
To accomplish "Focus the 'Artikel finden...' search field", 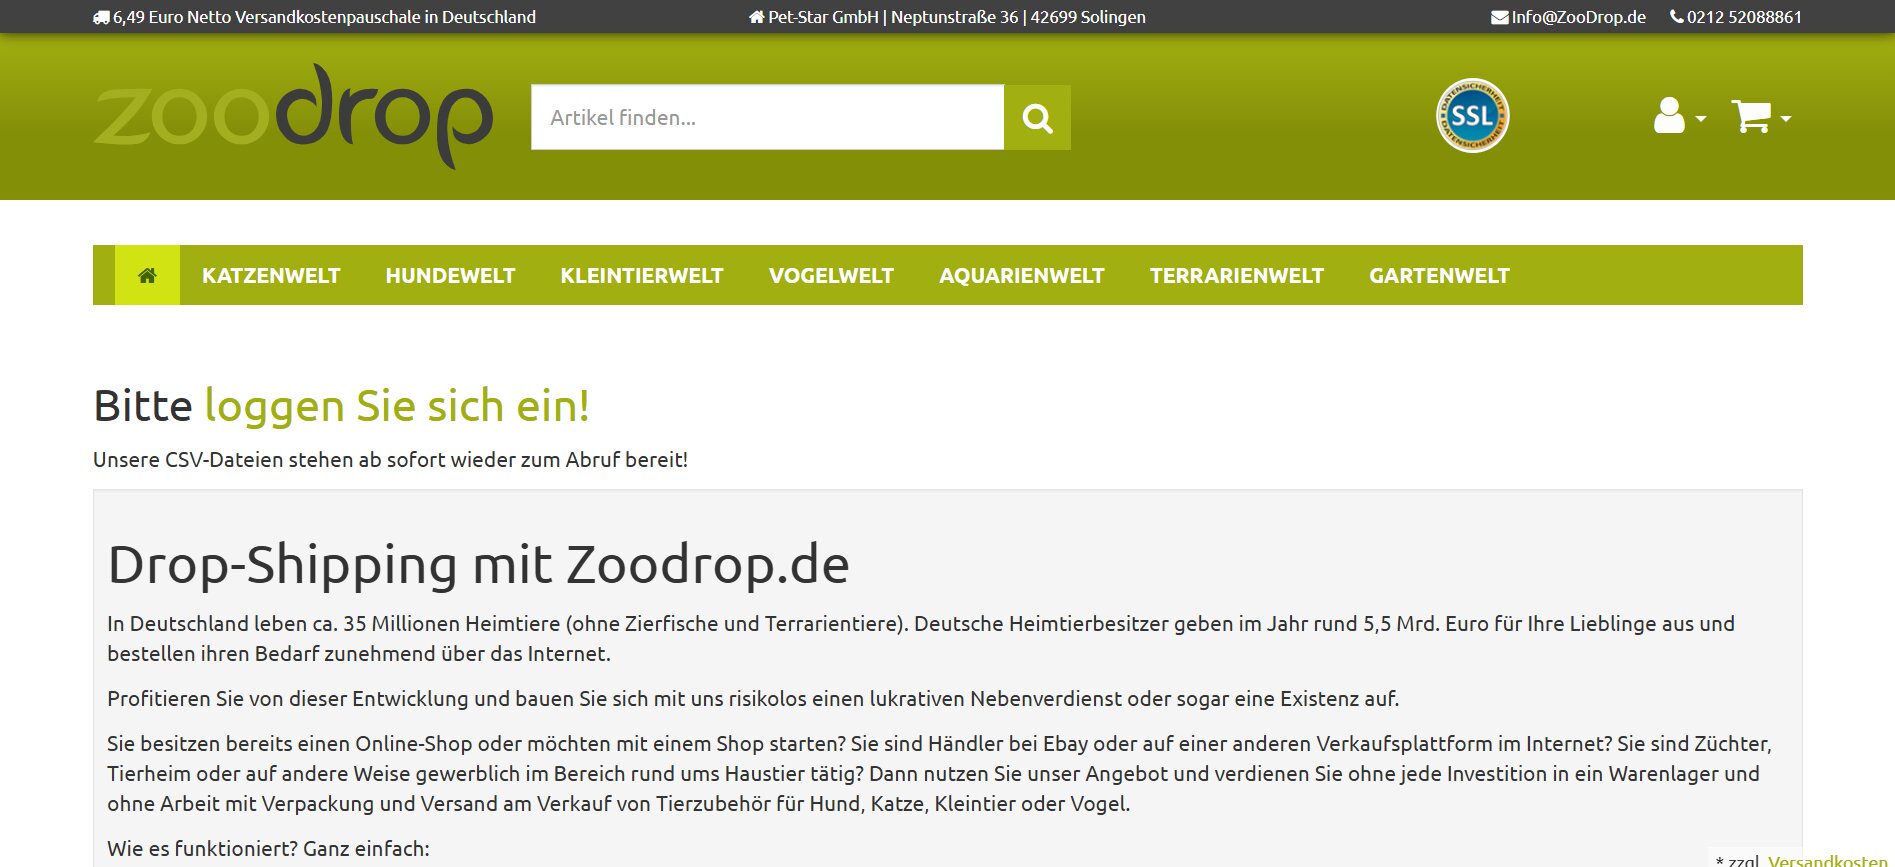I will click(767, 118).
